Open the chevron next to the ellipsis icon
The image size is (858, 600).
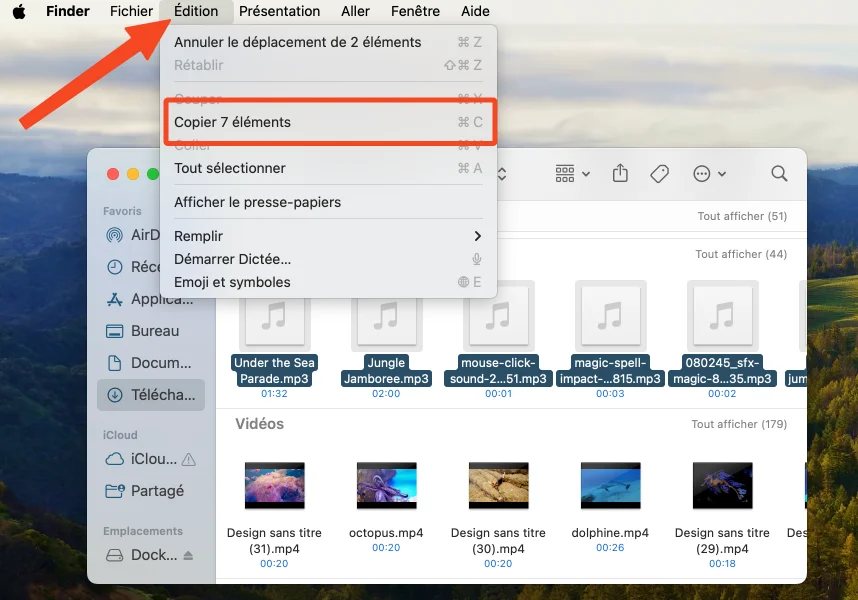pos(720,173)
